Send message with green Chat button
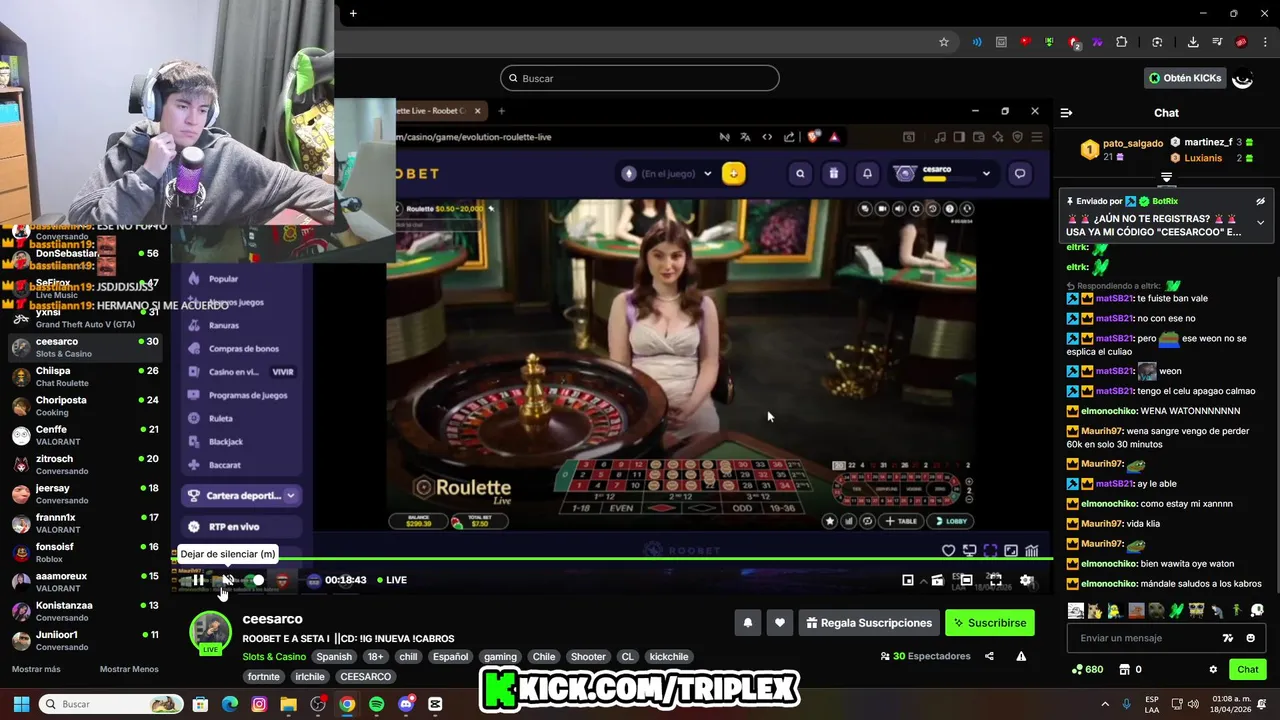Viewport: 1280px width, 720px height. (1248, 670)
